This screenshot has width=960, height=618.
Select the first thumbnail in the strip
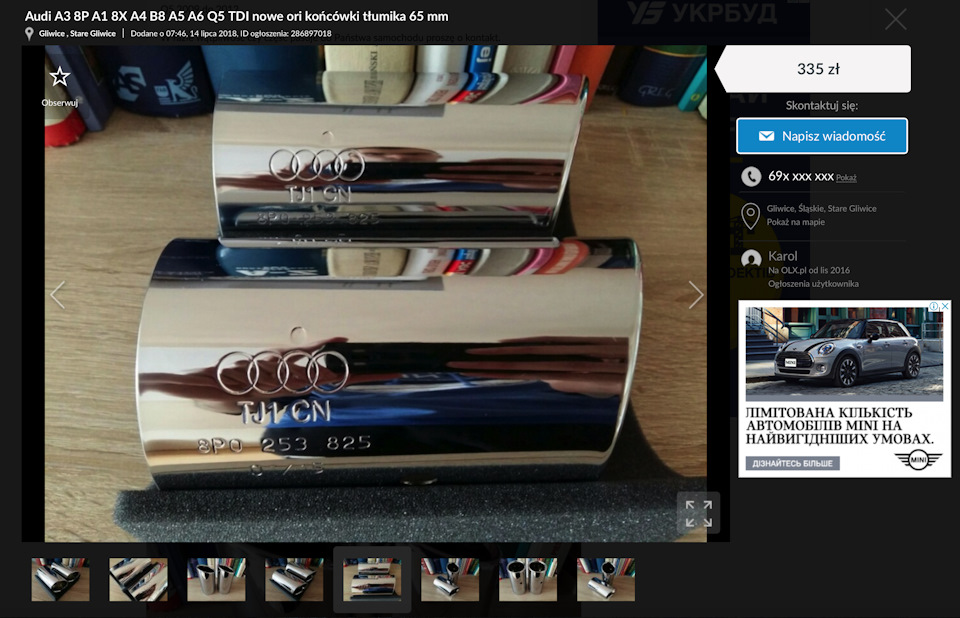point(60,579)
